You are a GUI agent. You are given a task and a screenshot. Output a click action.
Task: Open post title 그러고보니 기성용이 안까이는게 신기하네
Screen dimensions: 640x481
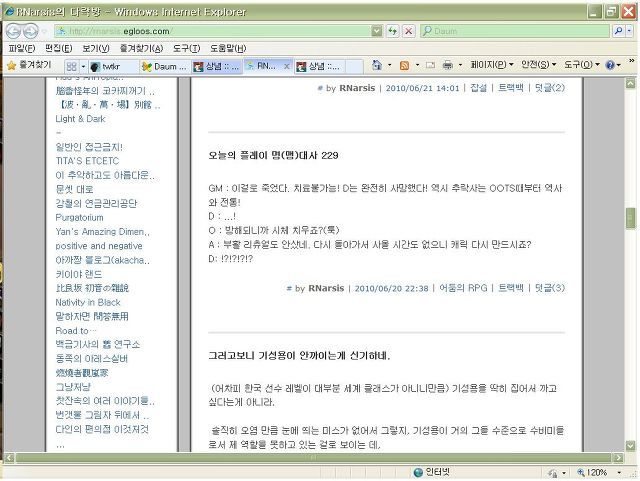pos(299,355)
